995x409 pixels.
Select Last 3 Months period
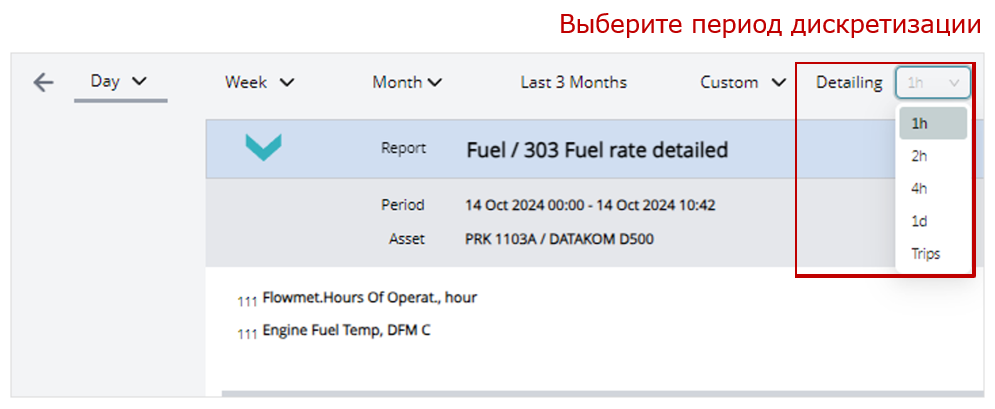click(x=573, y=82)
